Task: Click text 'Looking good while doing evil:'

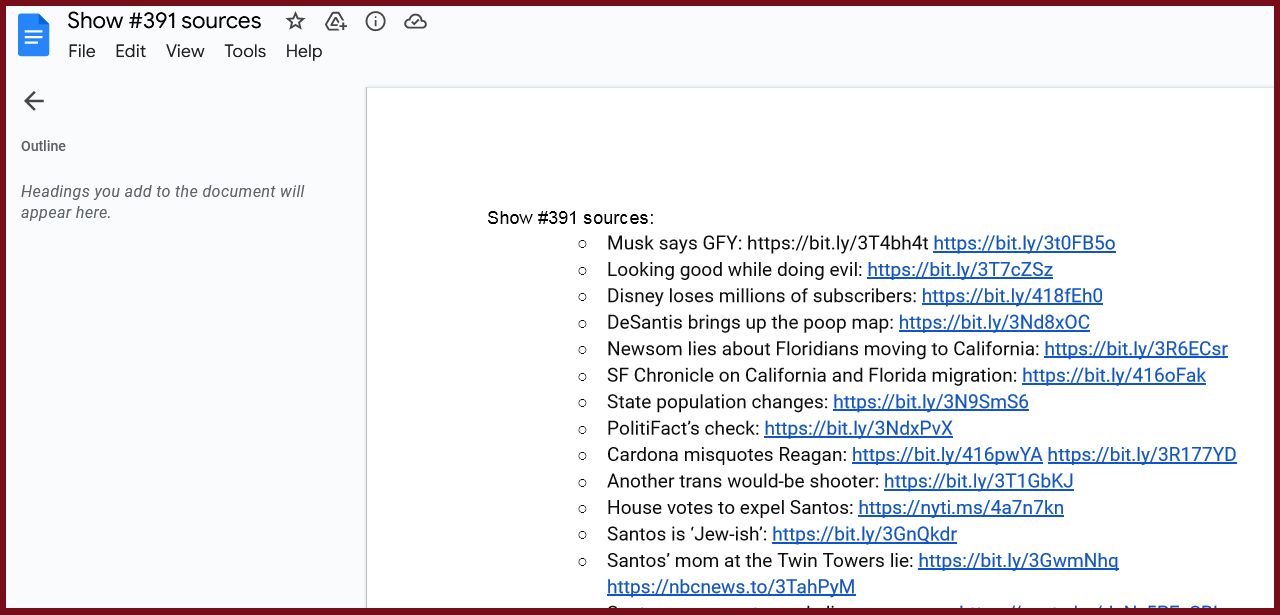Action: [735, 270]
